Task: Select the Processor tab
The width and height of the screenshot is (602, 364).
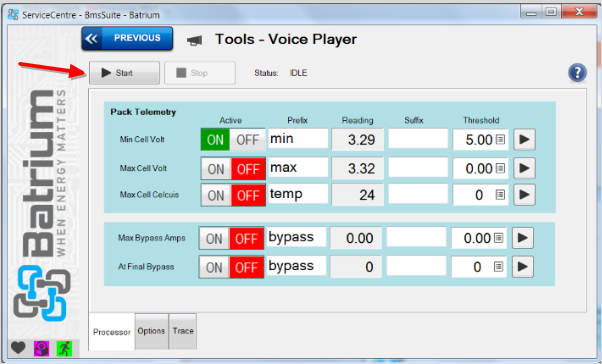Action: [112, 332]
